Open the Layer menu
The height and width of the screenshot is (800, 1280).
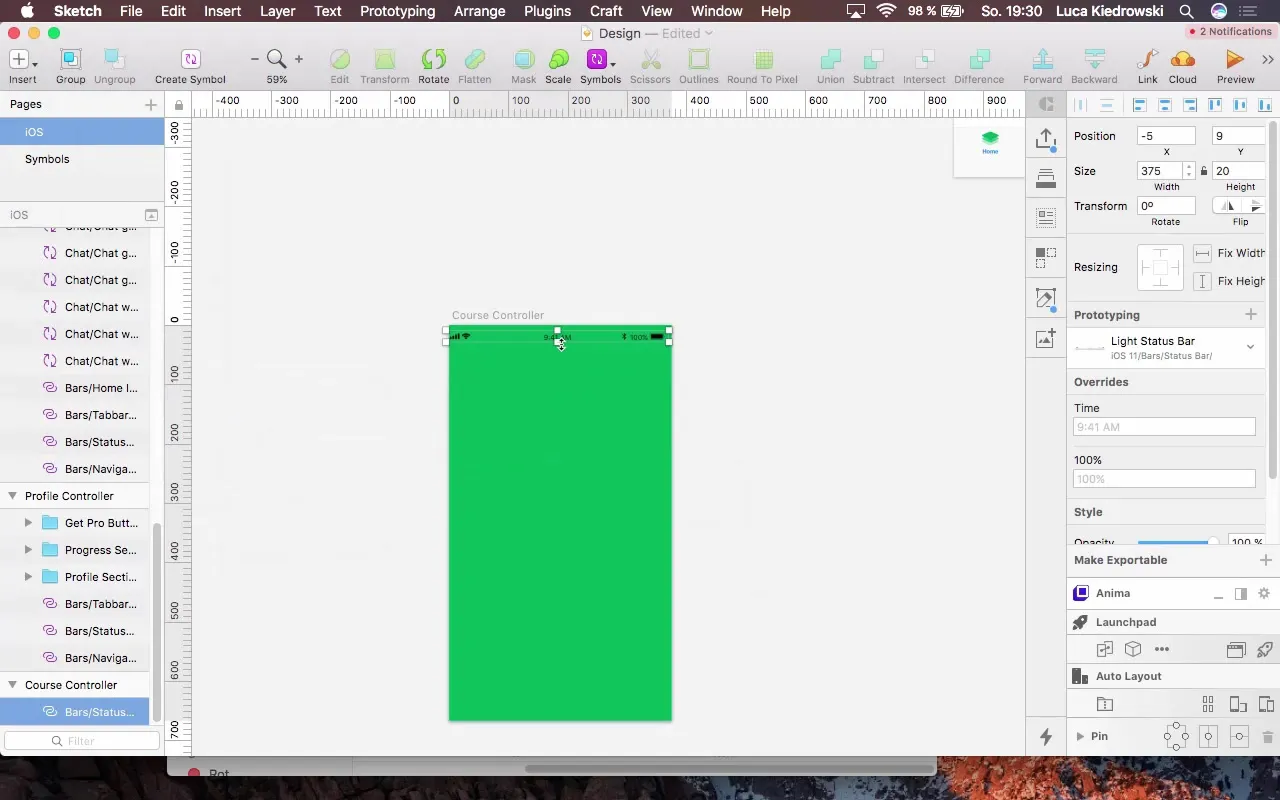[x=277, y=11]
